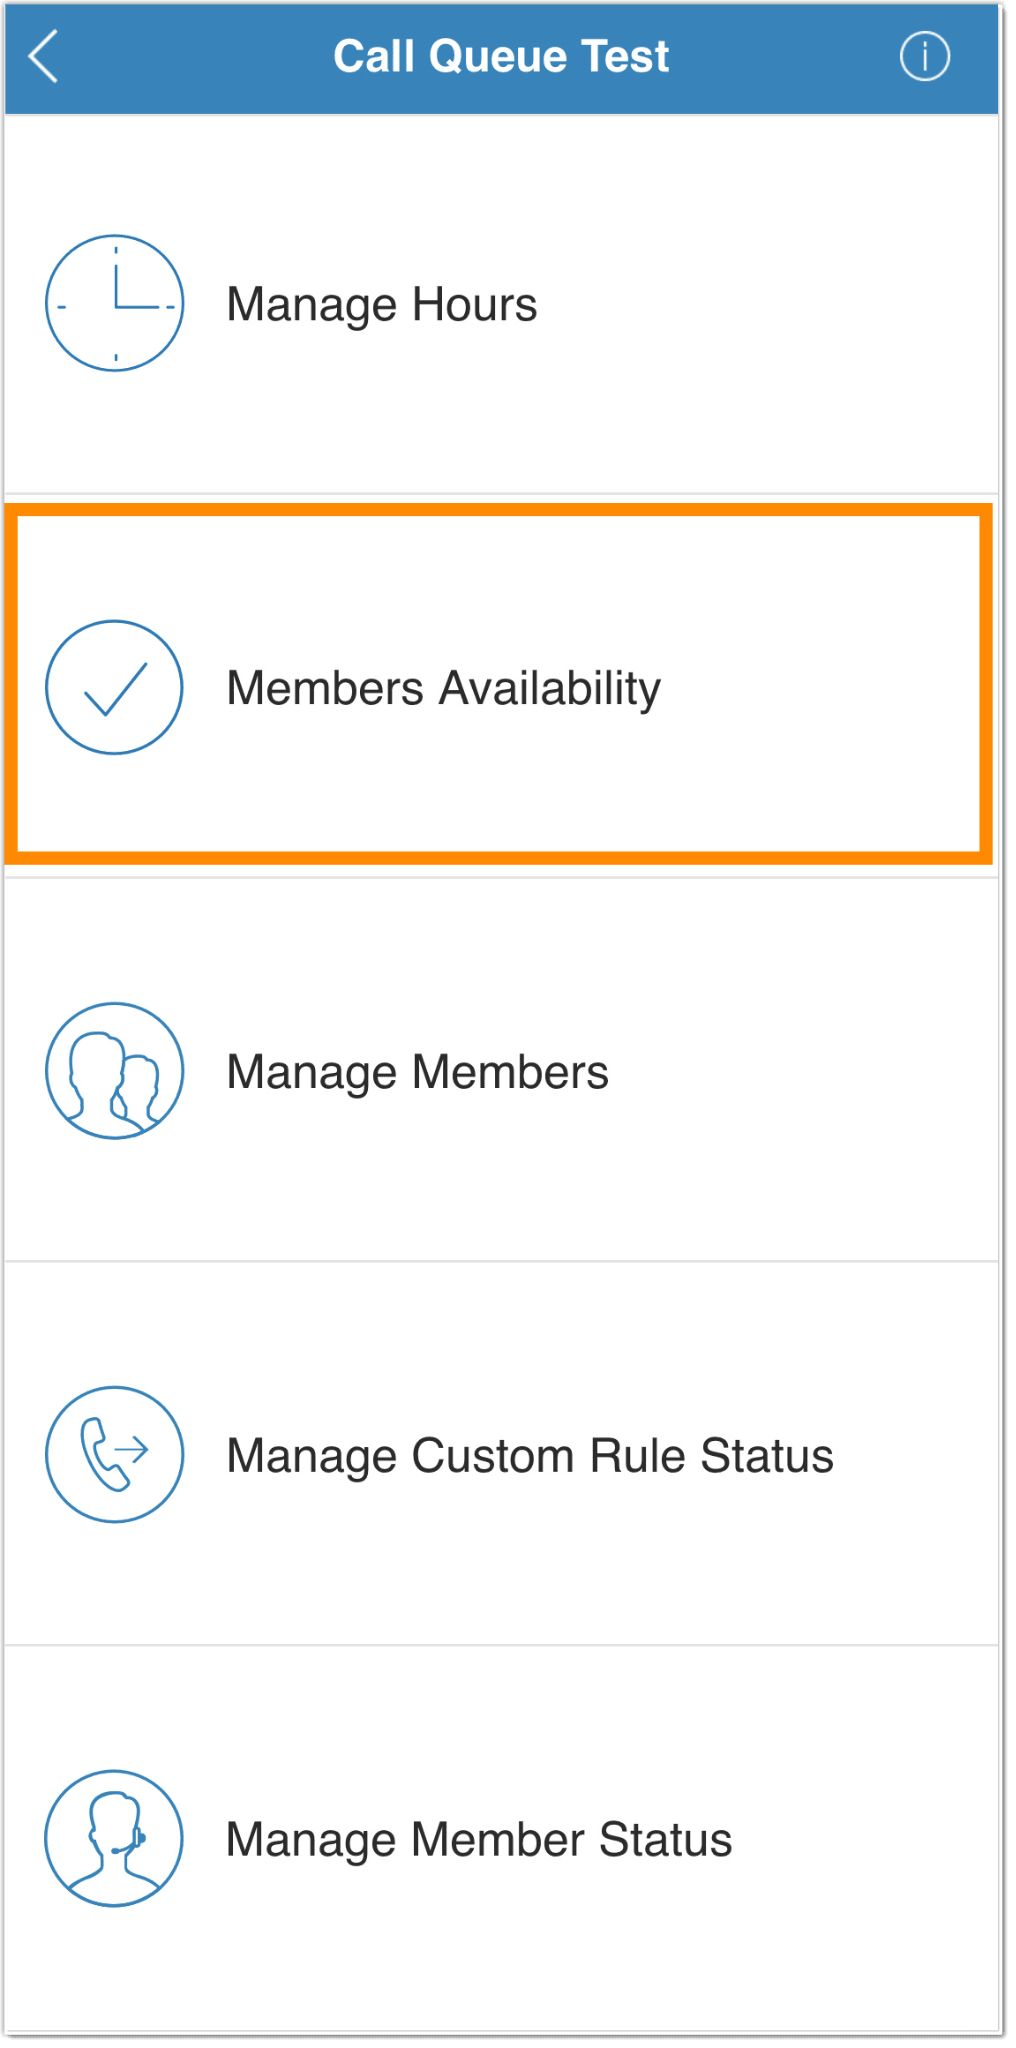Open the info circle in the header

(x=923, y=56)
